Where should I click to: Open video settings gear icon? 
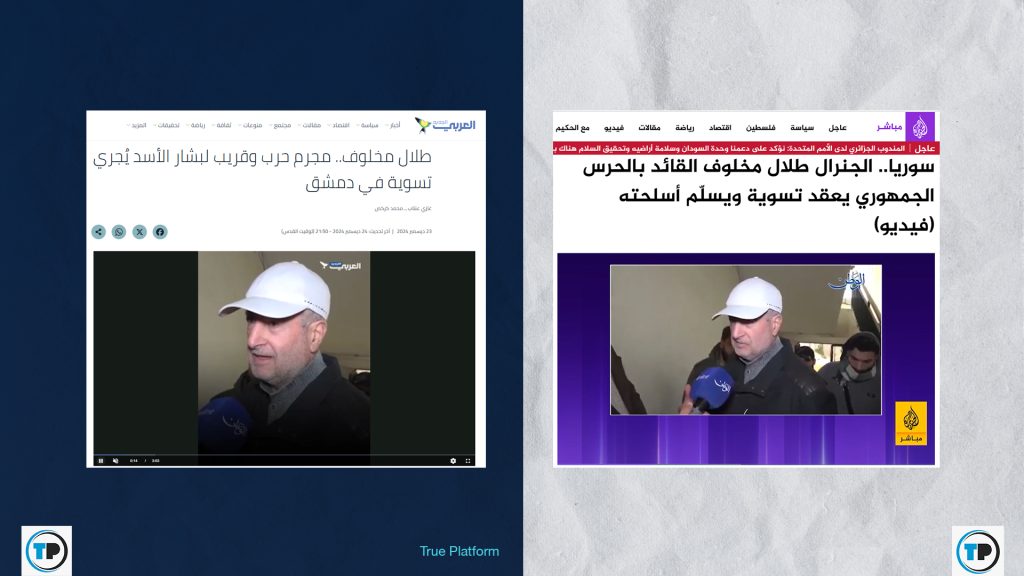click(x=453, y=460)
